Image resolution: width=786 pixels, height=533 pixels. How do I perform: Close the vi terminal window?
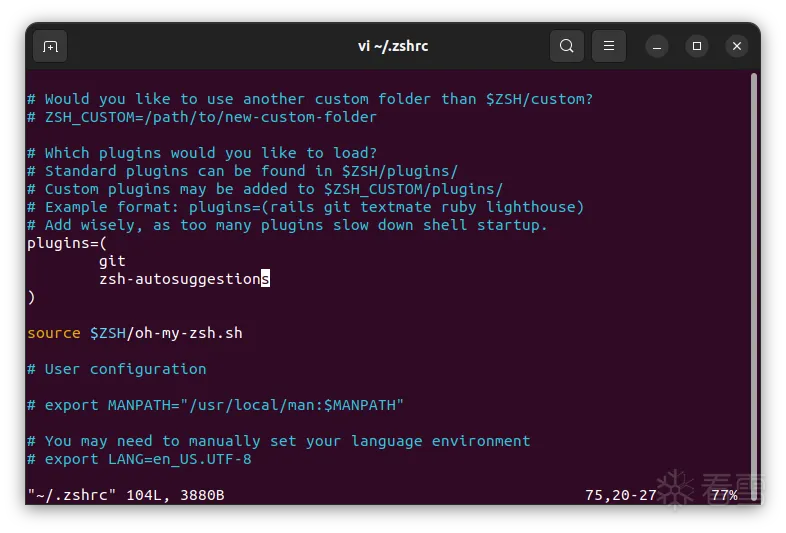pos(737,46)
